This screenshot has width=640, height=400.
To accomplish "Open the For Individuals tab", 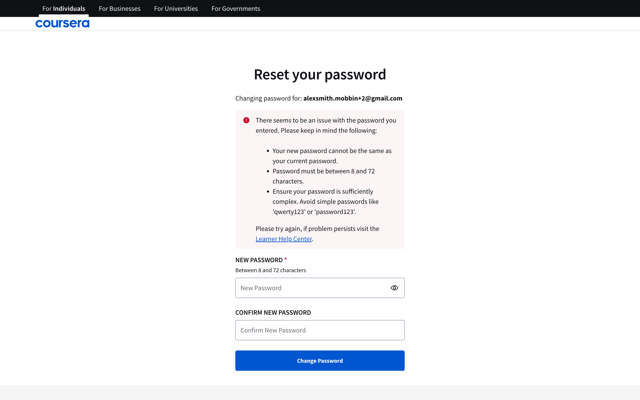I will coord(64,9).
